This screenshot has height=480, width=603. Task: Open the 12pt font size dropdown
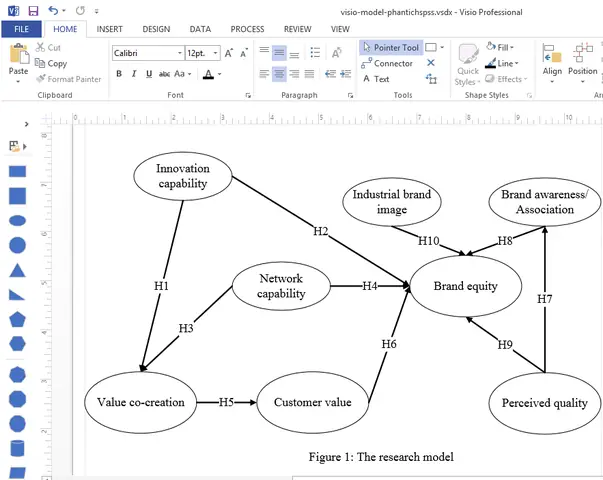215,53
